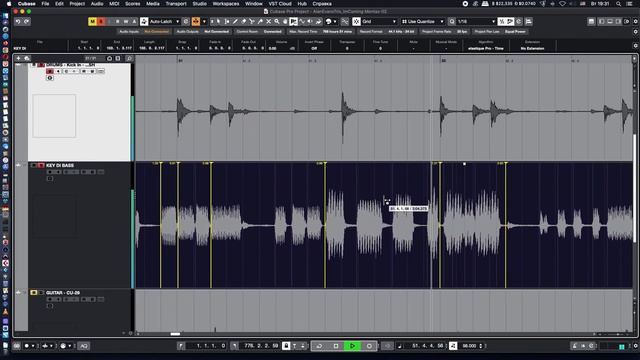The height and width of the screenshot is (360, 640).
Task: Toggle the global Solo S button
Action: coord(101,21)
